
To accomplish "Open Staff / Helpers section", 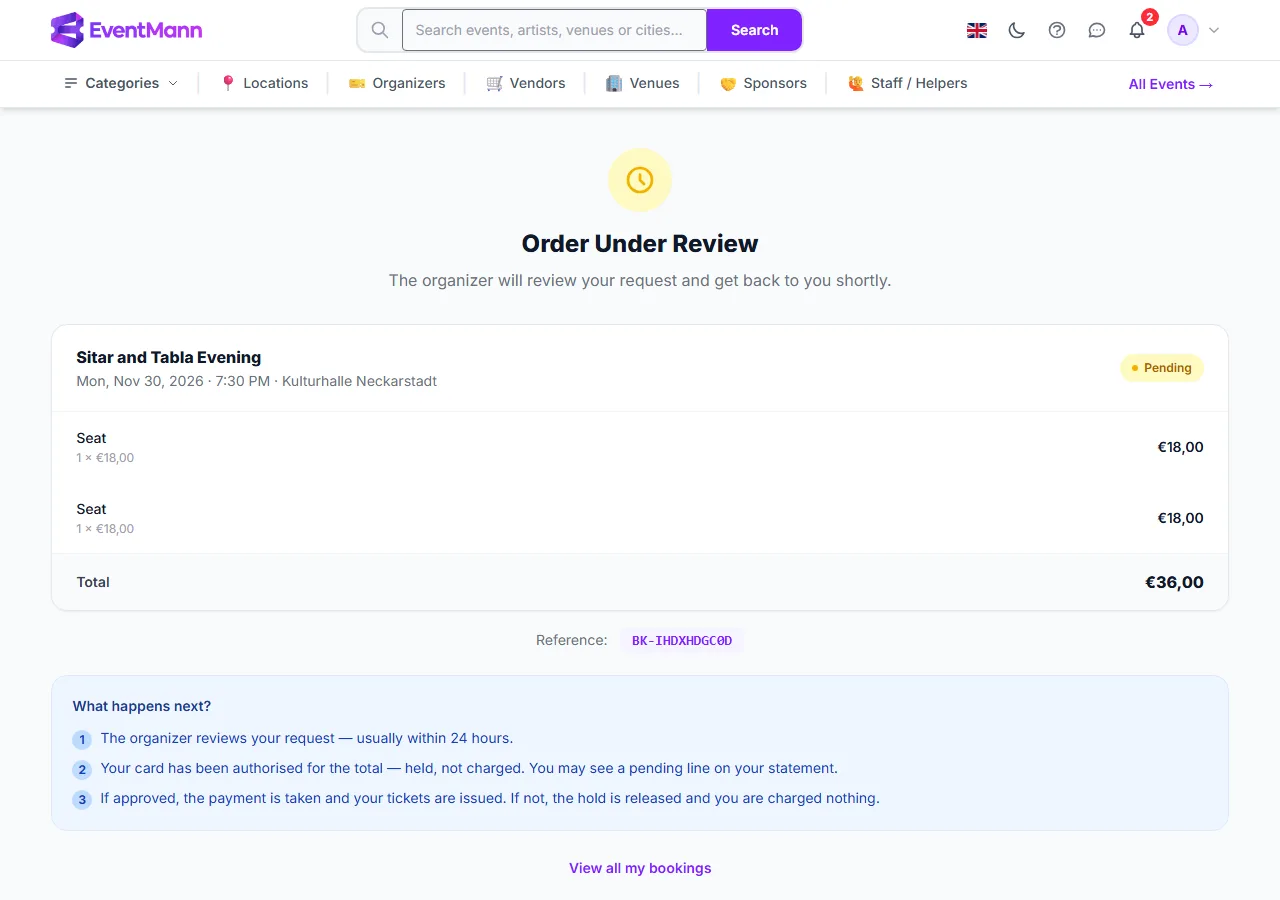I will 907,83.
